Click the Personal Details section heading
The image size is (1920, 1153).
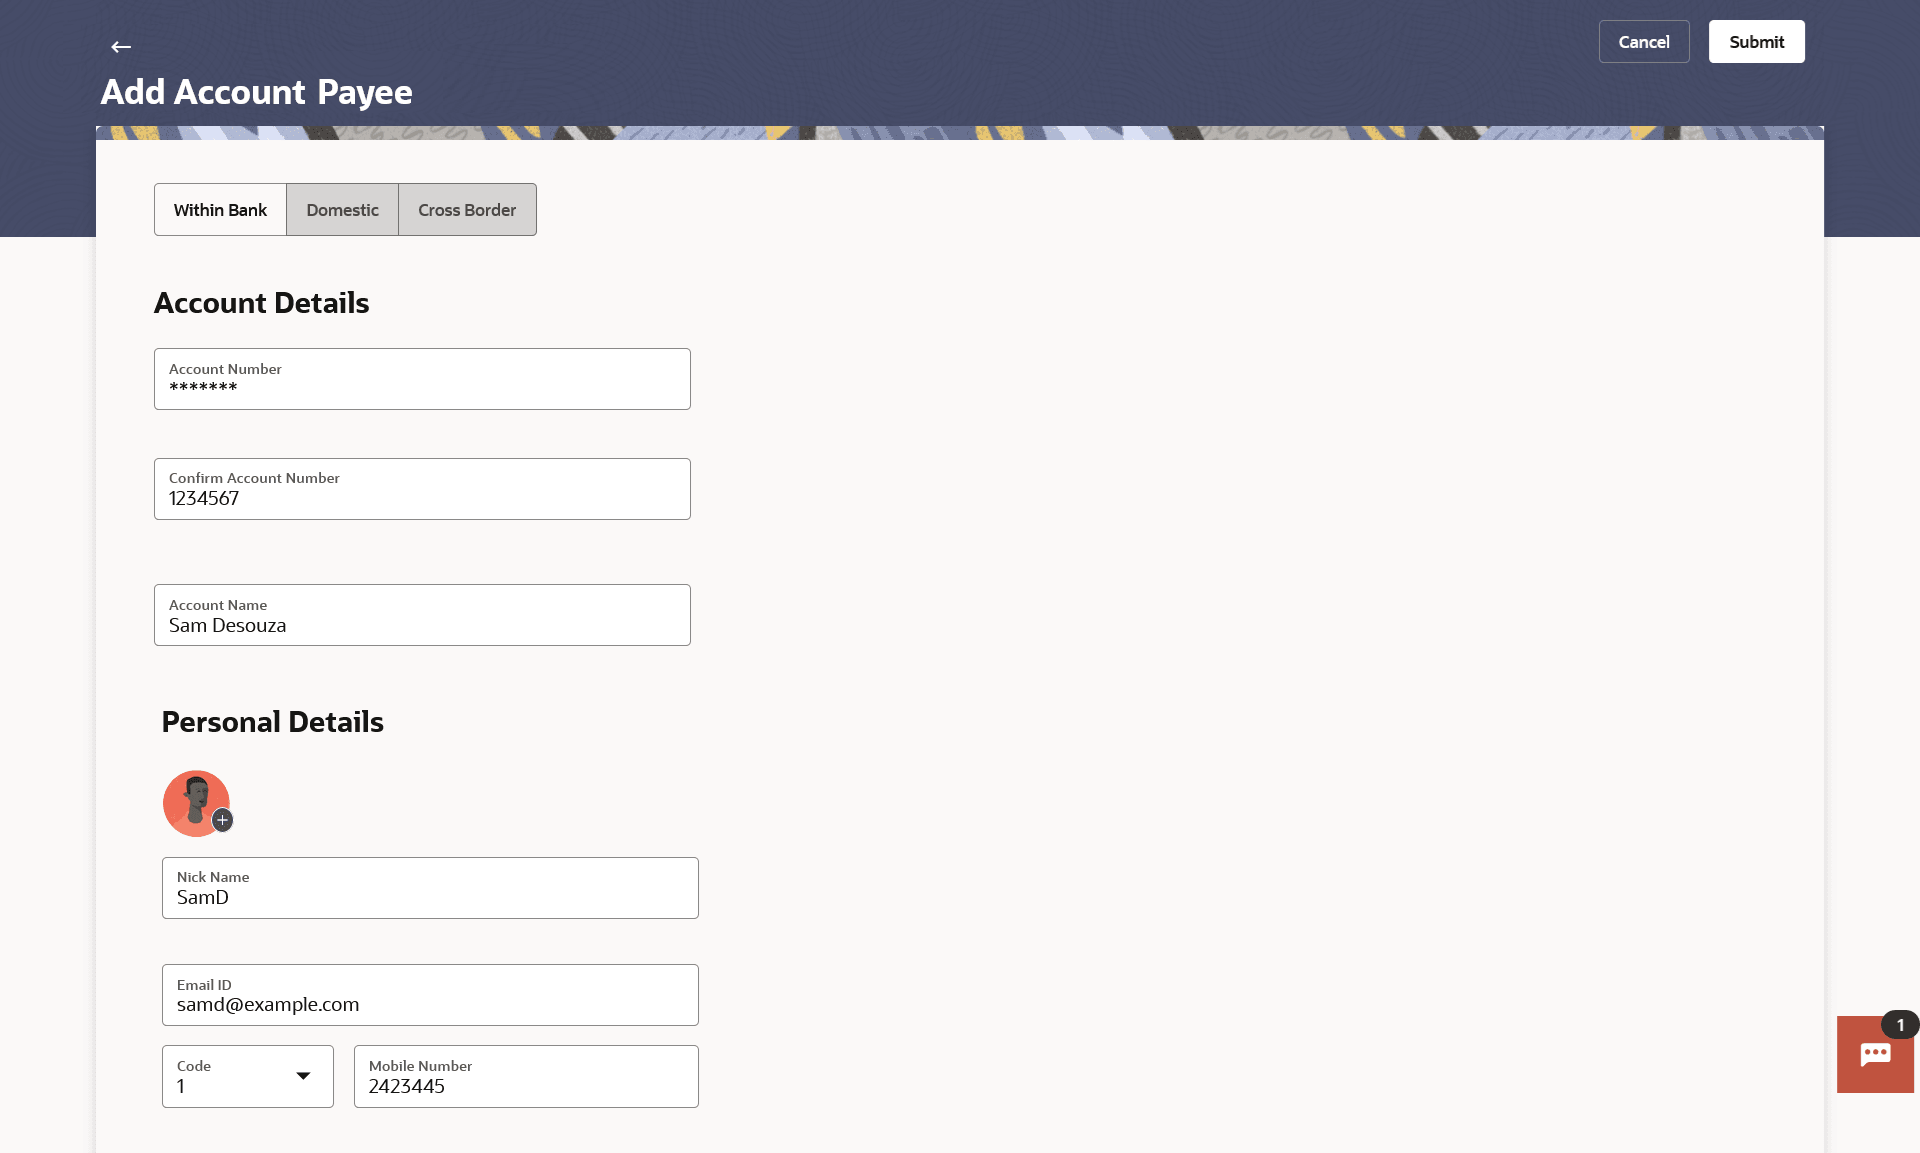(x=272, y=722)
